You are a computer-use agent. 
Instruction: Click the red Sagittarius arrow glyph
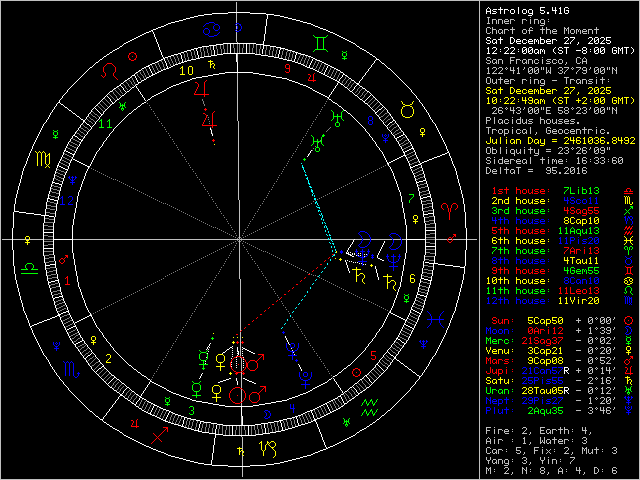point(157,436)
